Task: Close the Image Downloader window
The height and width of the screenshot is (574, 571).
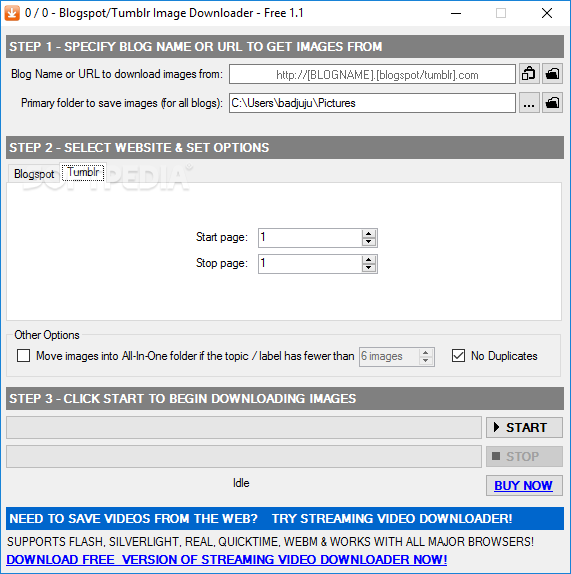Action: tap(547, 13)
